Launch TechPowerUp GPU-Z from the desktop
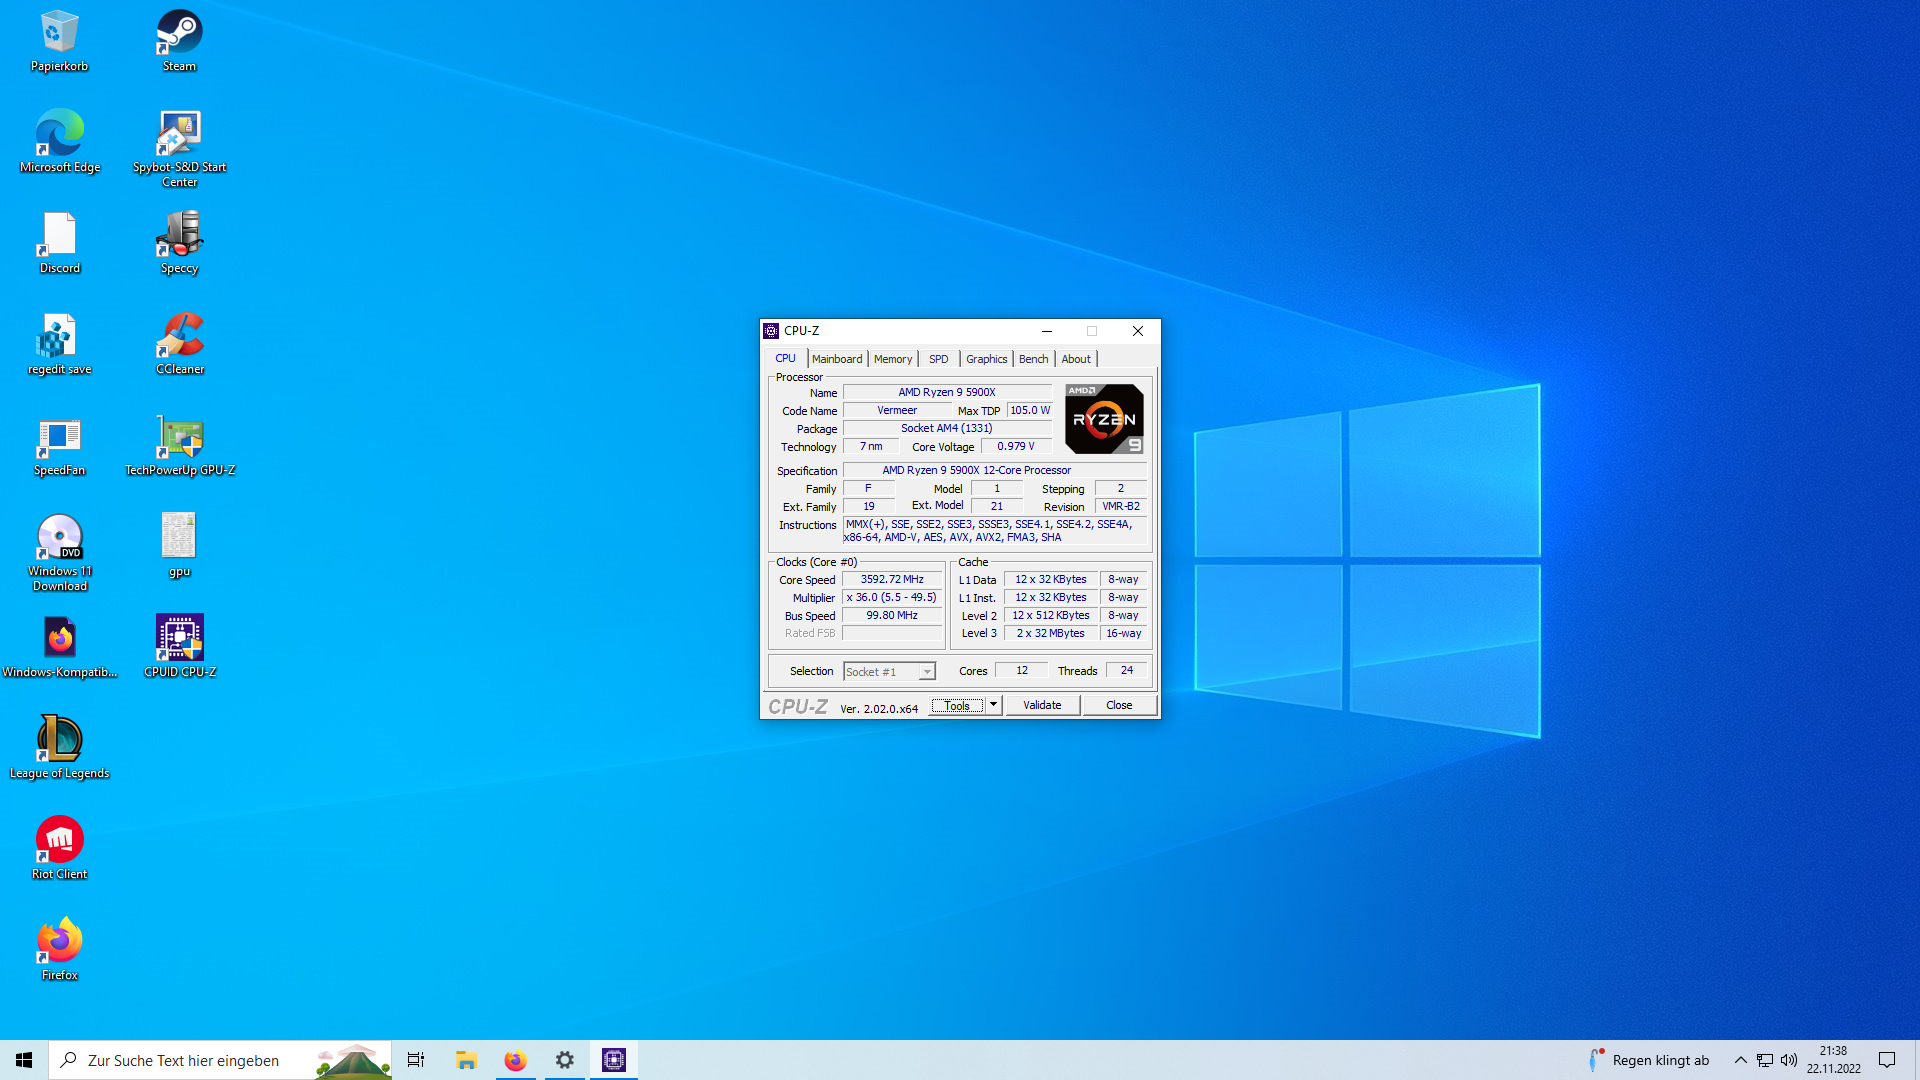1920x1080 pixels. click(x=179, y=445)
